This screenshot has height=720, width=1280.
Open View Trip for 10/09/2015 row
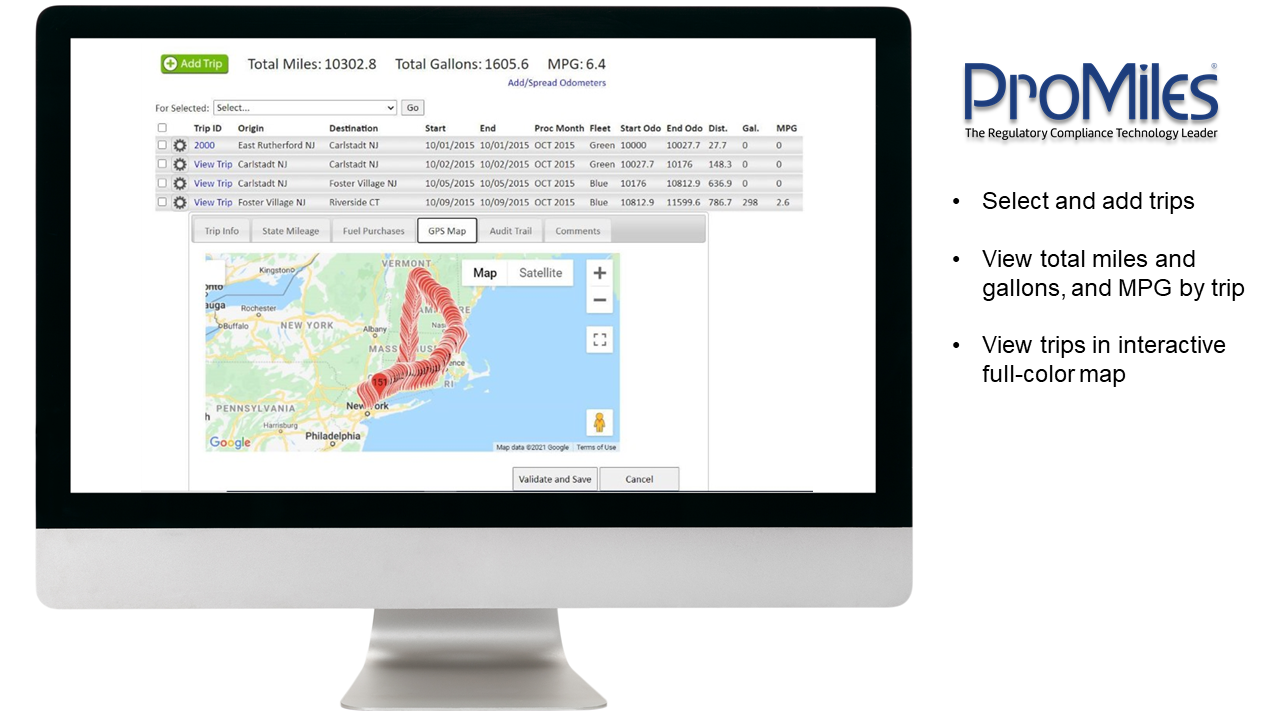[x=213, y=203]
